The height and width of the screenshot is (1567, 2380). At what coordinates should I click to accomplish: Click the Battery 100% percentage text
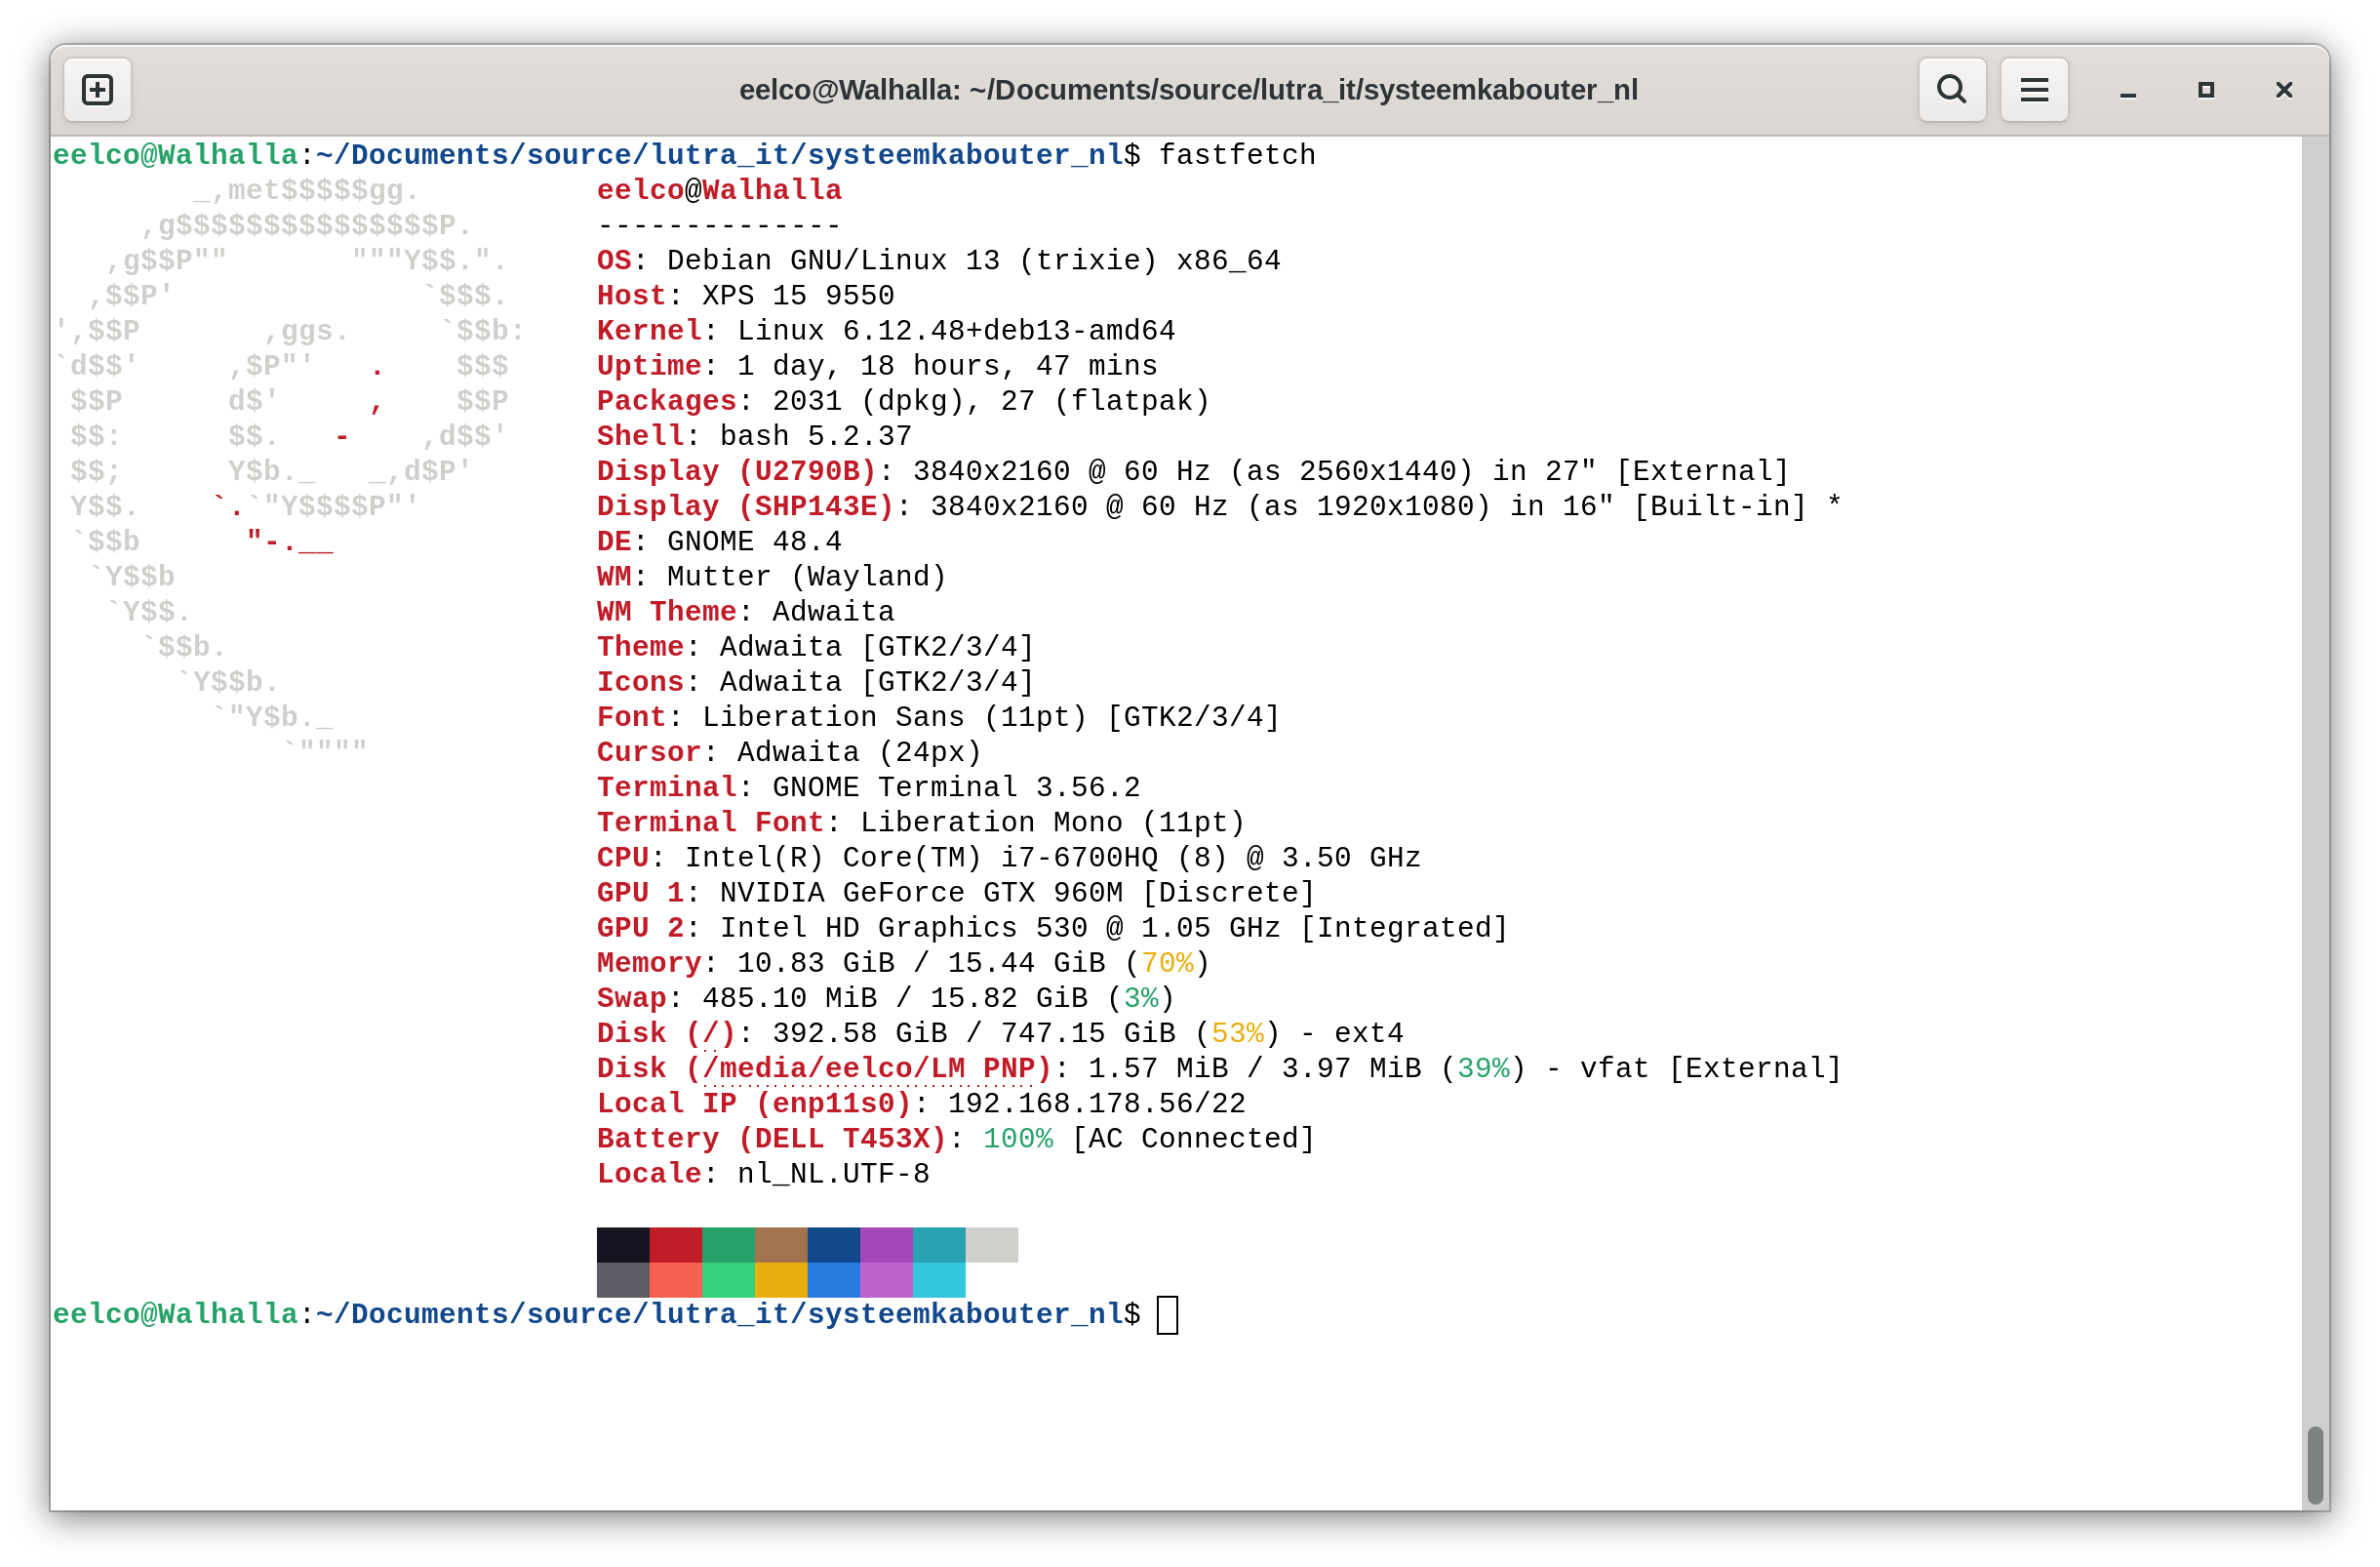pyautogui.click(x=1017, y=1138)
